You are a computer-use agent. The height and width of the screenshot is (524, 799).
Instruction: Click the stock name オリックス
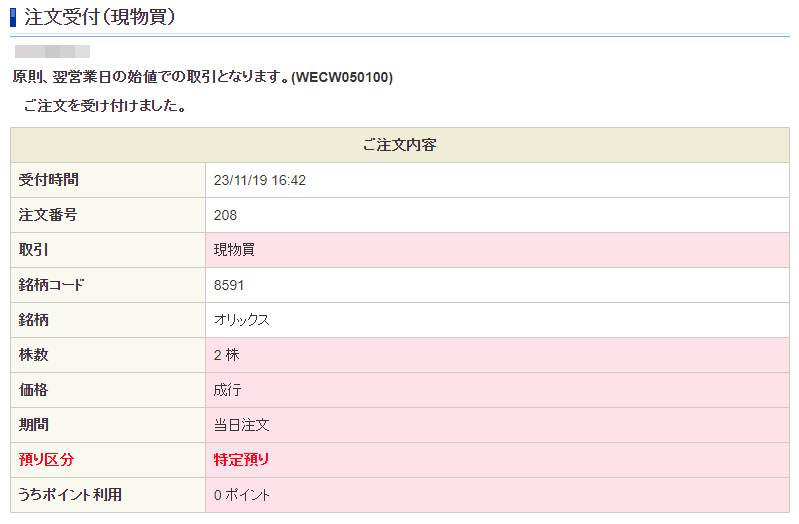point(242,320)
